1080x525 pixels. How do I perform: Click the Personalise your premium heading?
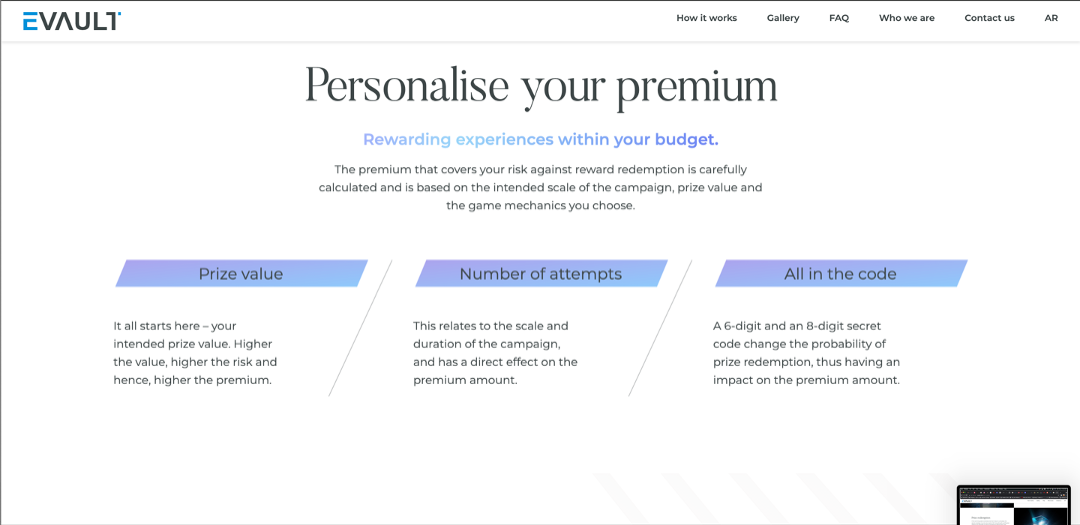click(x=541, y=86)
